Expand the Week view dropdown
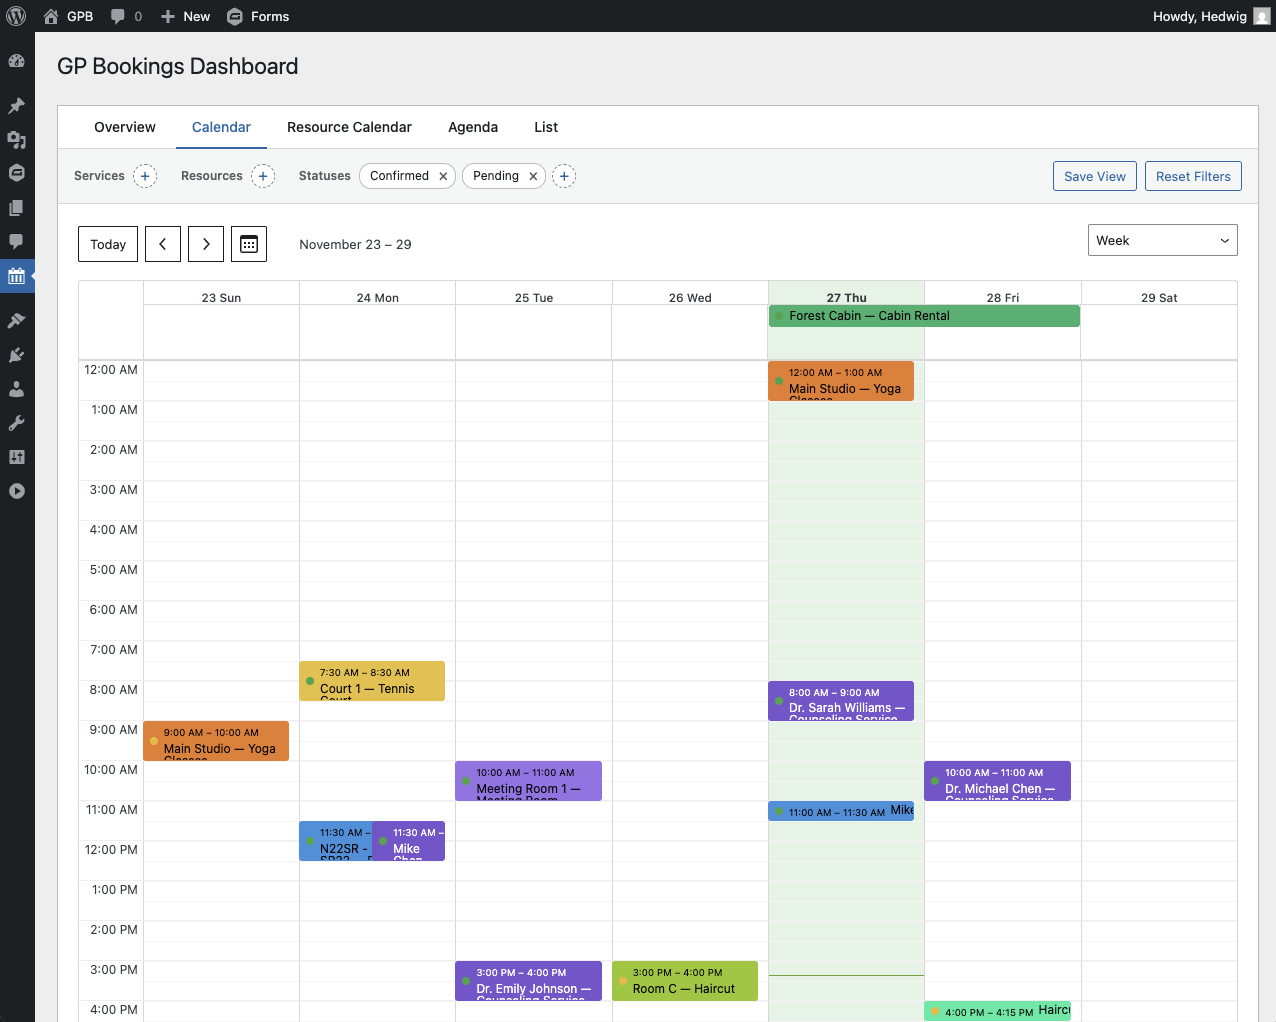This screenshot has height=1022, width=1276. 1162,240
